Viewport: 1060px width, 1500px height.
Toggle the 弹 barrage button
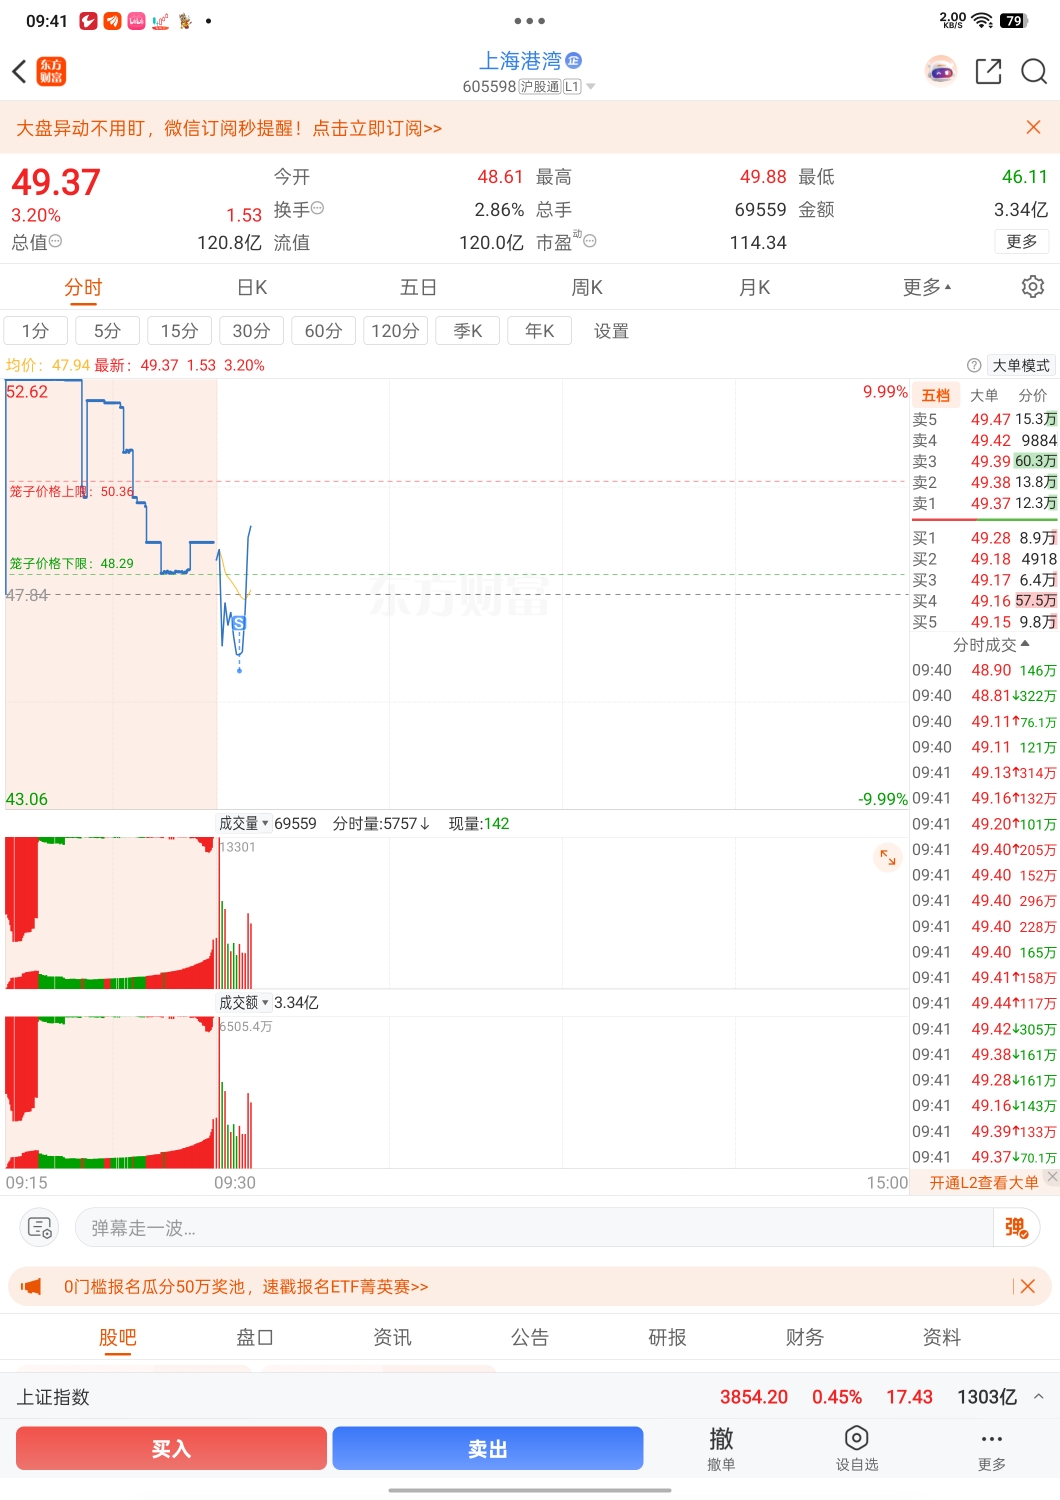[1016, 1227]
